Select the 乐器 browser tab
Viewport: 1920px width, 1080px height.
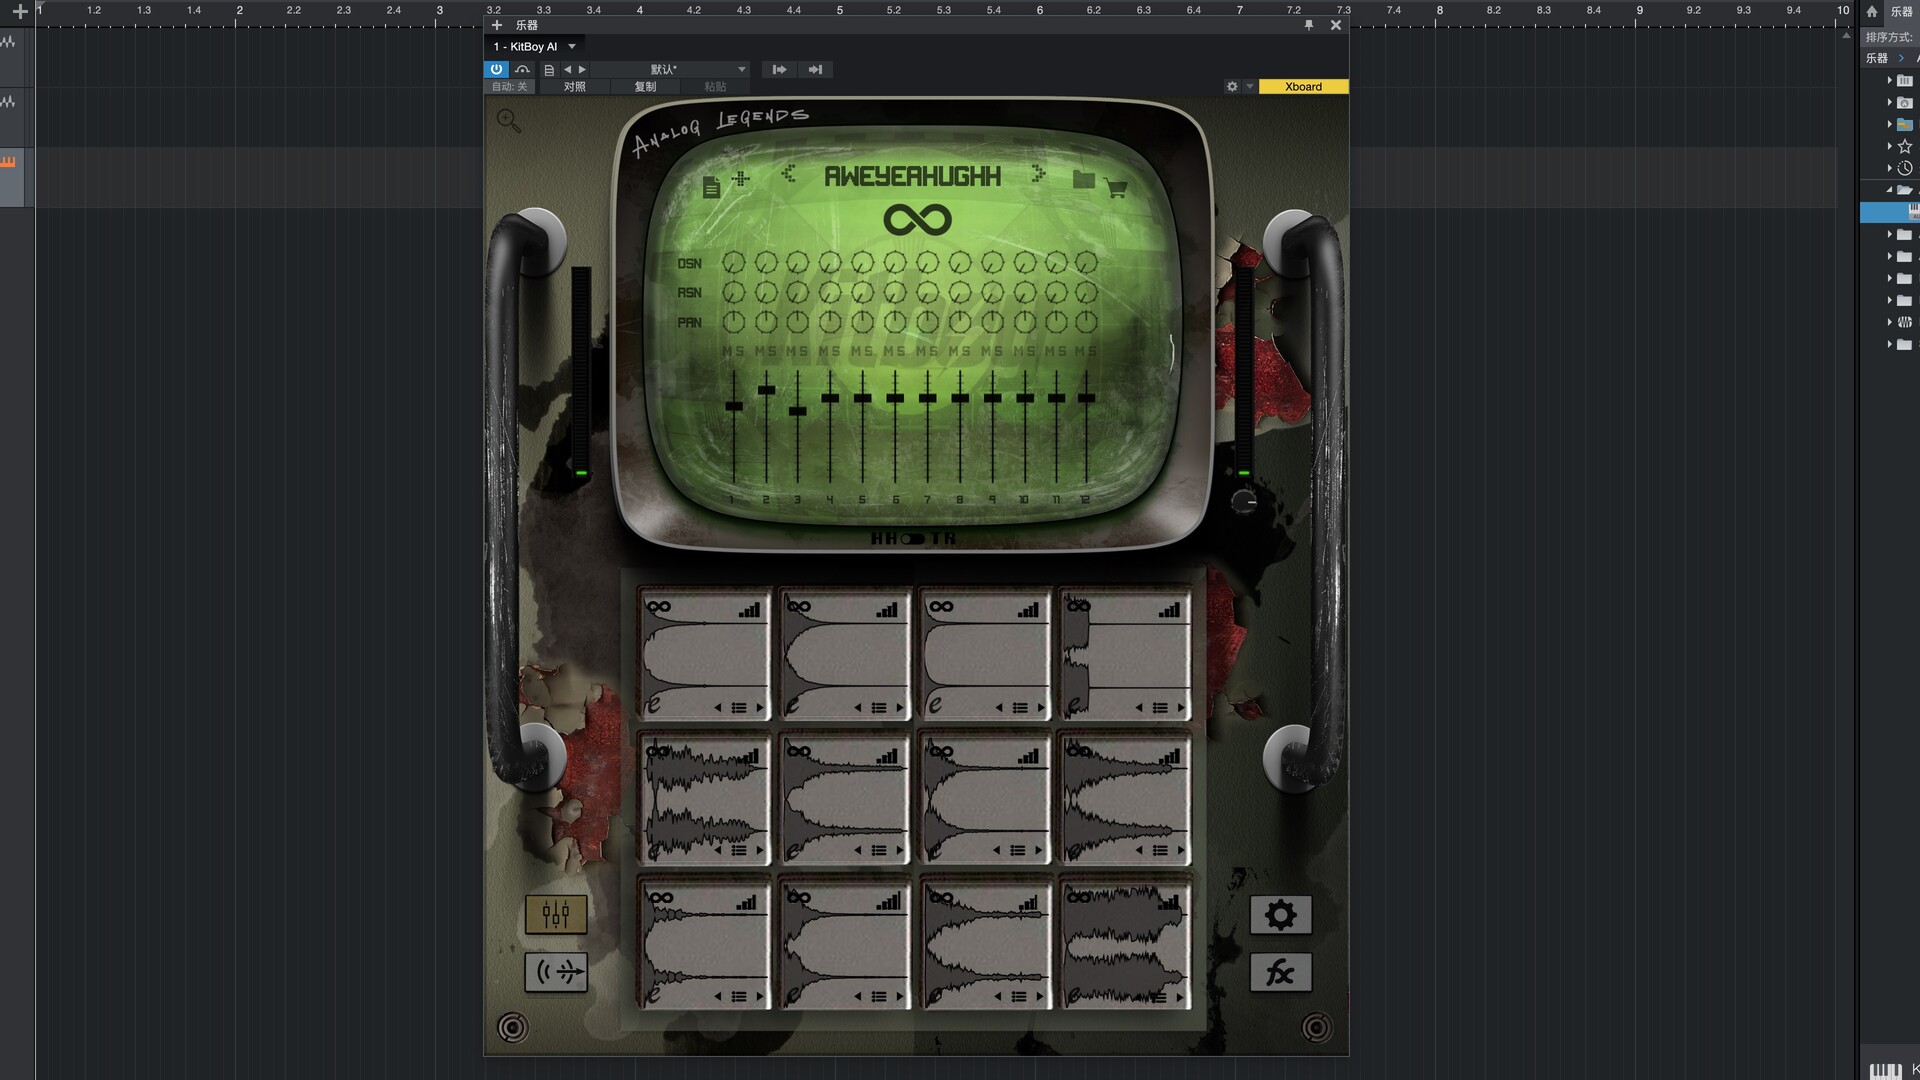click(1901, 11)
